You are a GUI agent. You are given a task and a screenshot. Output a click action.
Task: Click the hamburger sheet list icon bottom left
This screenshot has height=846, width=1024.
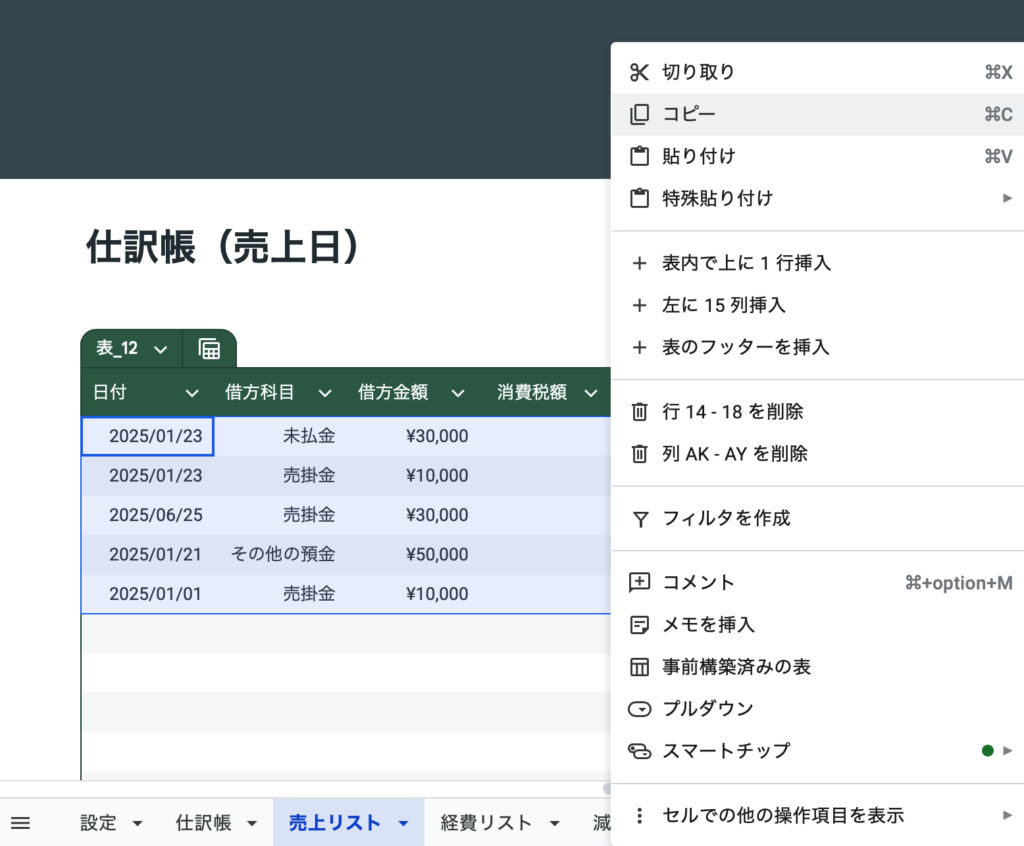click(x=22, y=822)
